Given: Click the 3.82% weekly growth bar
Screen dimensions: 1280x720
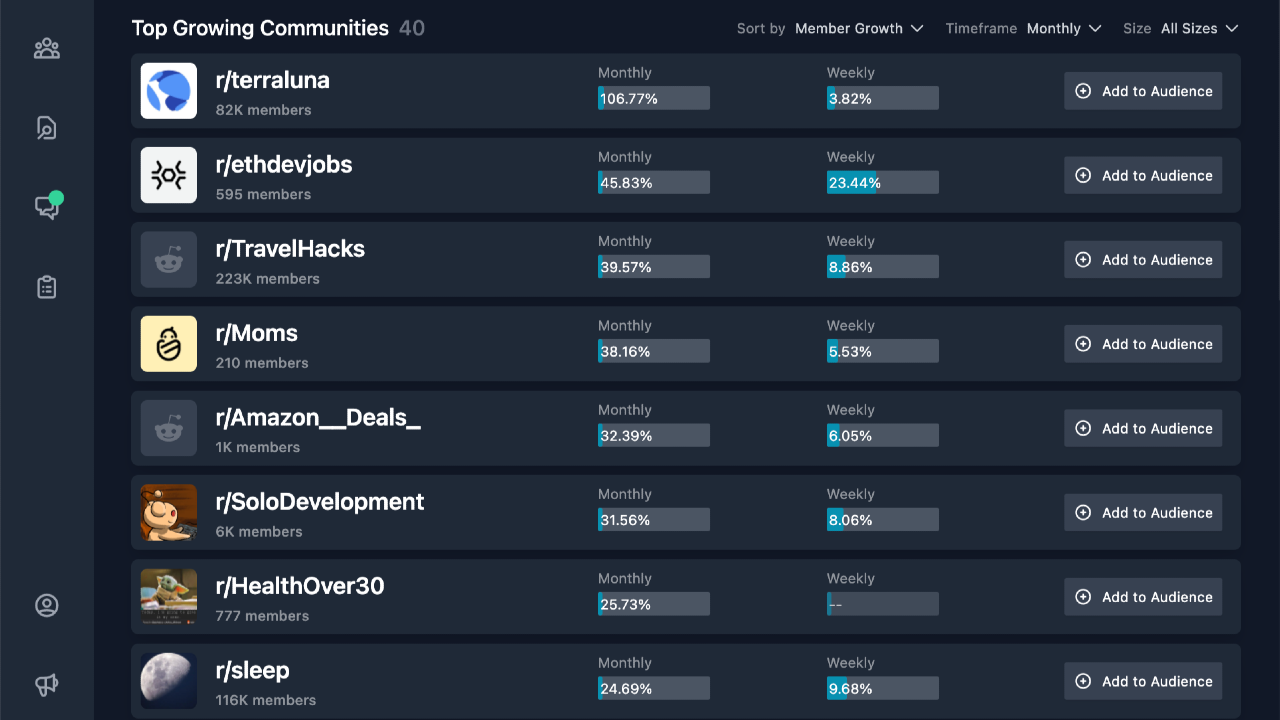Looking at the screenshot, I should pyautogui.click(x=883, y=98).
